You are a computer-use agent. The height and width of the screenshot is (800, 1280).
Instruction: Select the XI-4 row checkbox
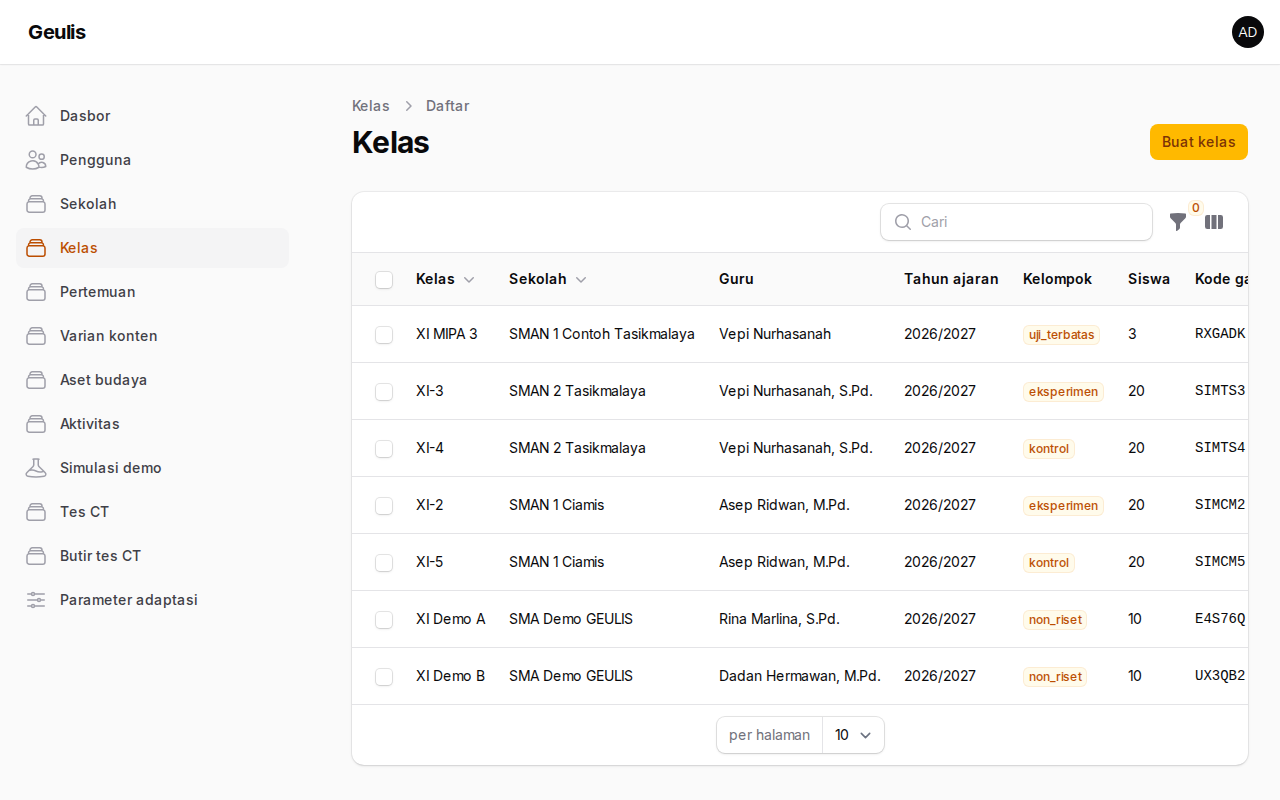coord(384,449)
